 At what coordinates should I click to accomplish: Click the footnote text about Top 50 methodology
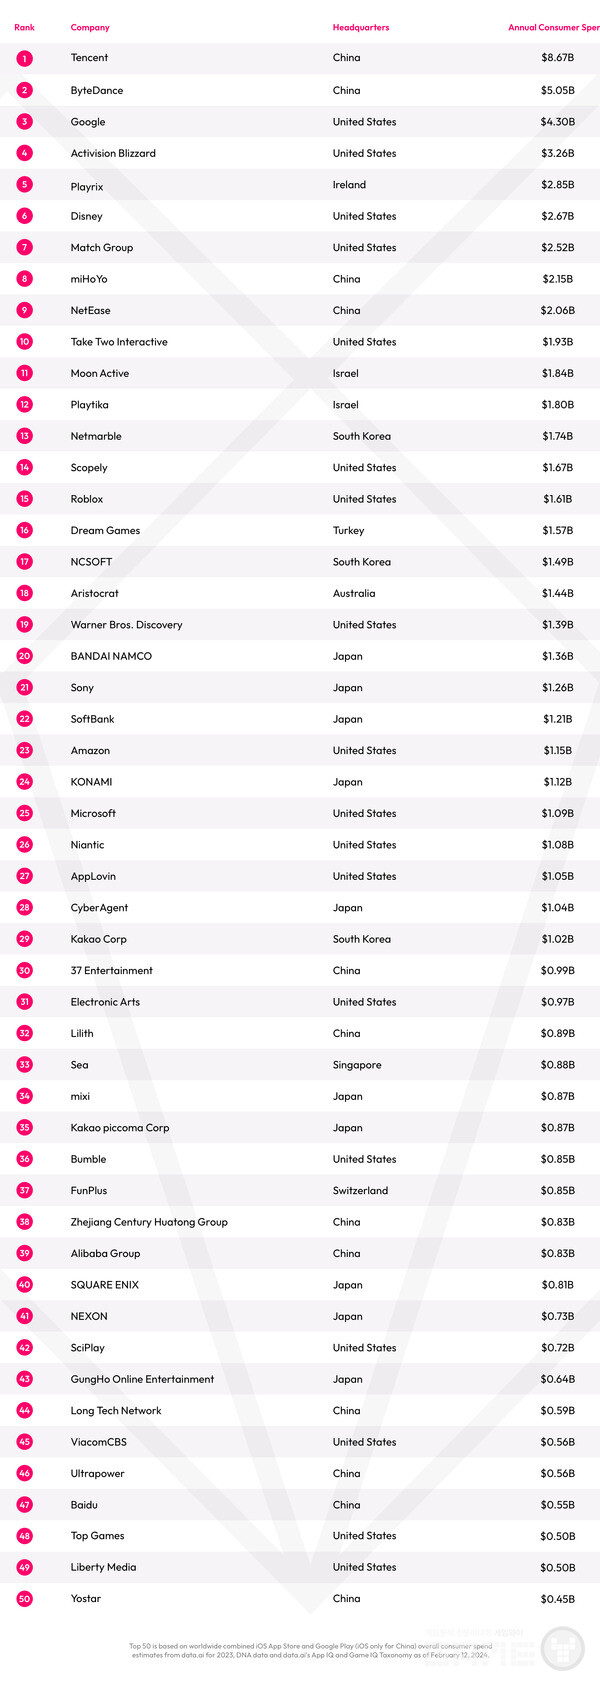tap(310, 1650)
